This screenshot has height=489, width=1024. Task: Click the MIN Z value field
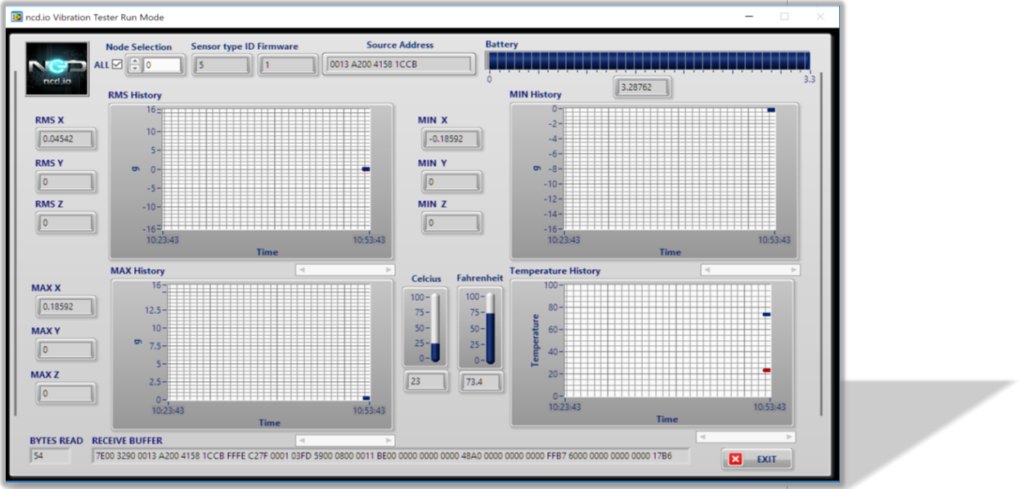(452, 223)
